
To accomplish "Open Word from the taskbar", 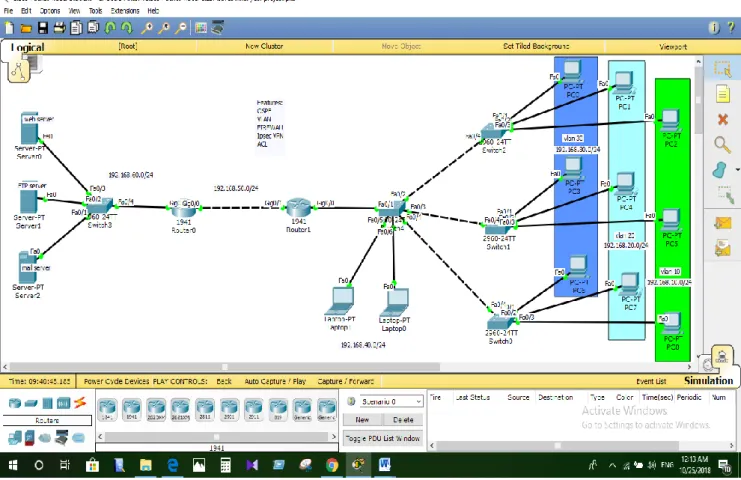I will [x=384, y=466].
